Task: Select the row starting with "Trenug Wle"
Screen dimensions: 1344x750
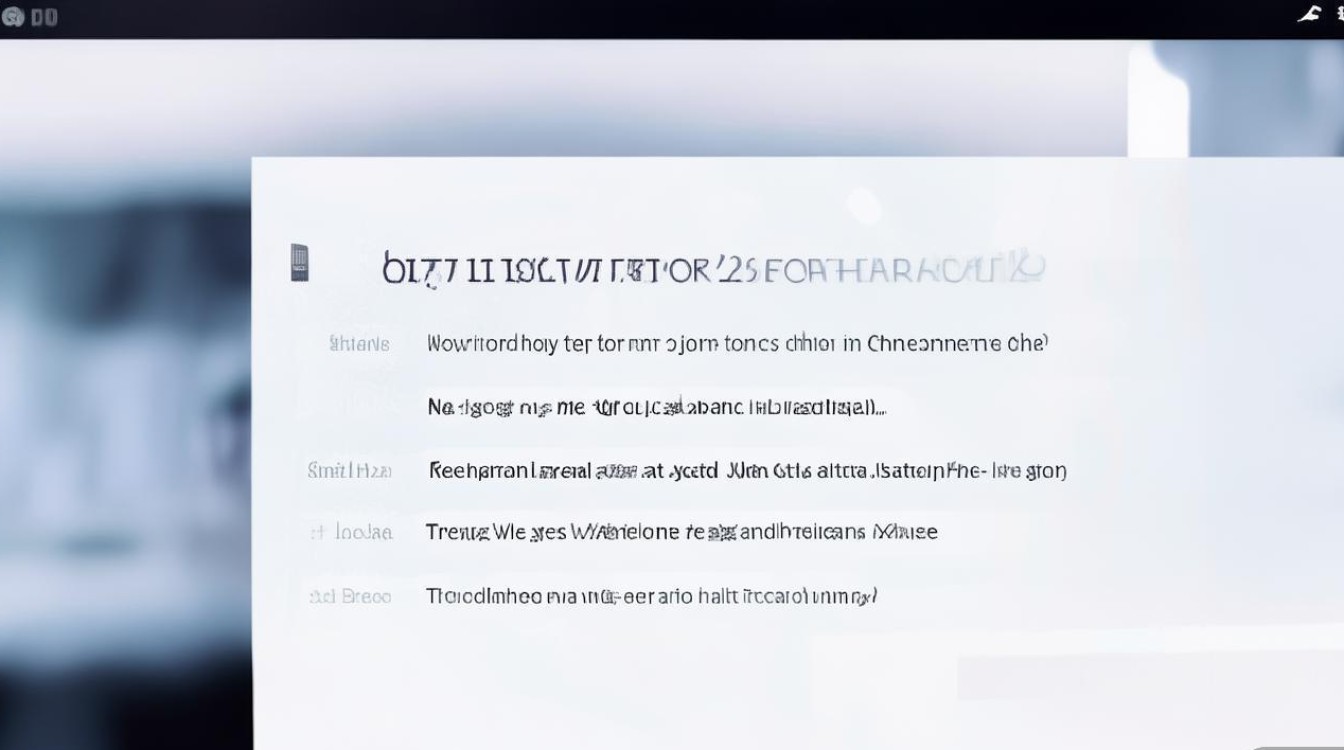Action: pos(681,532)
